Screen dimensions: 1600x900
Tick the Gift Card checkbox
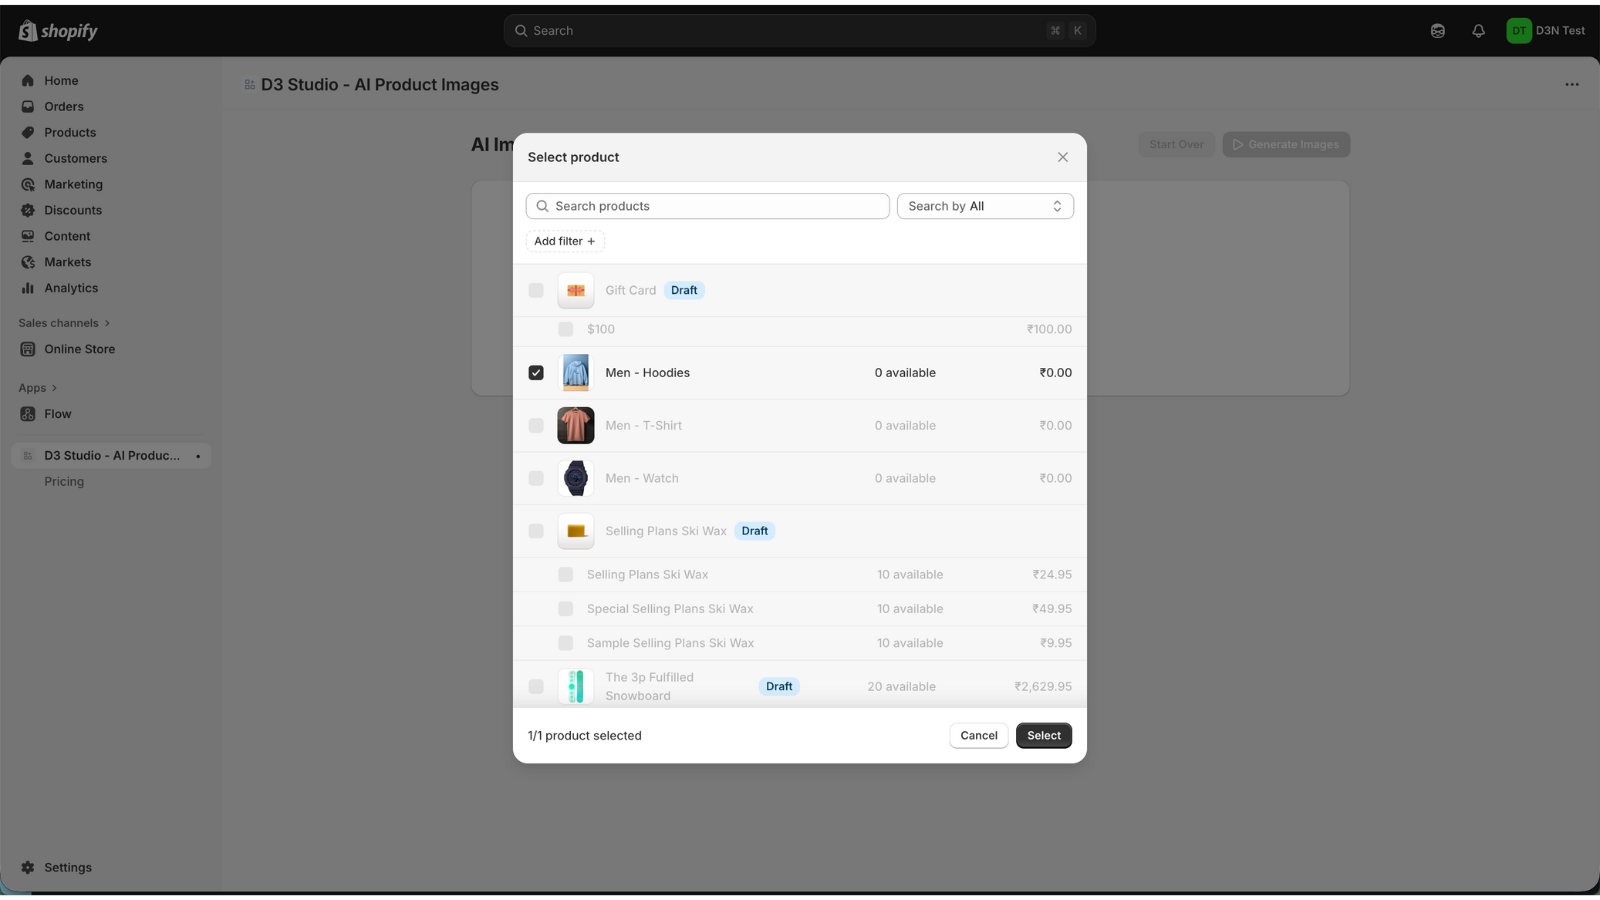click(x=536, y=290)
